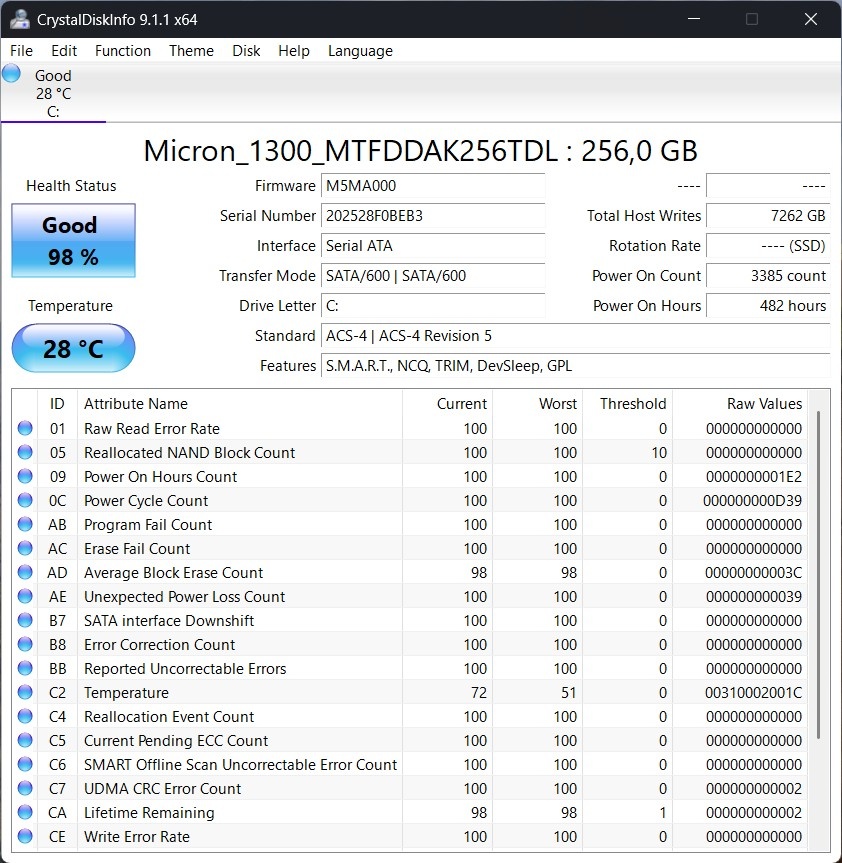This screenshot has width=842, height=863.
Task: Click the status orb for UDMA CRC Error Count
Action: [x=25, y=789]
